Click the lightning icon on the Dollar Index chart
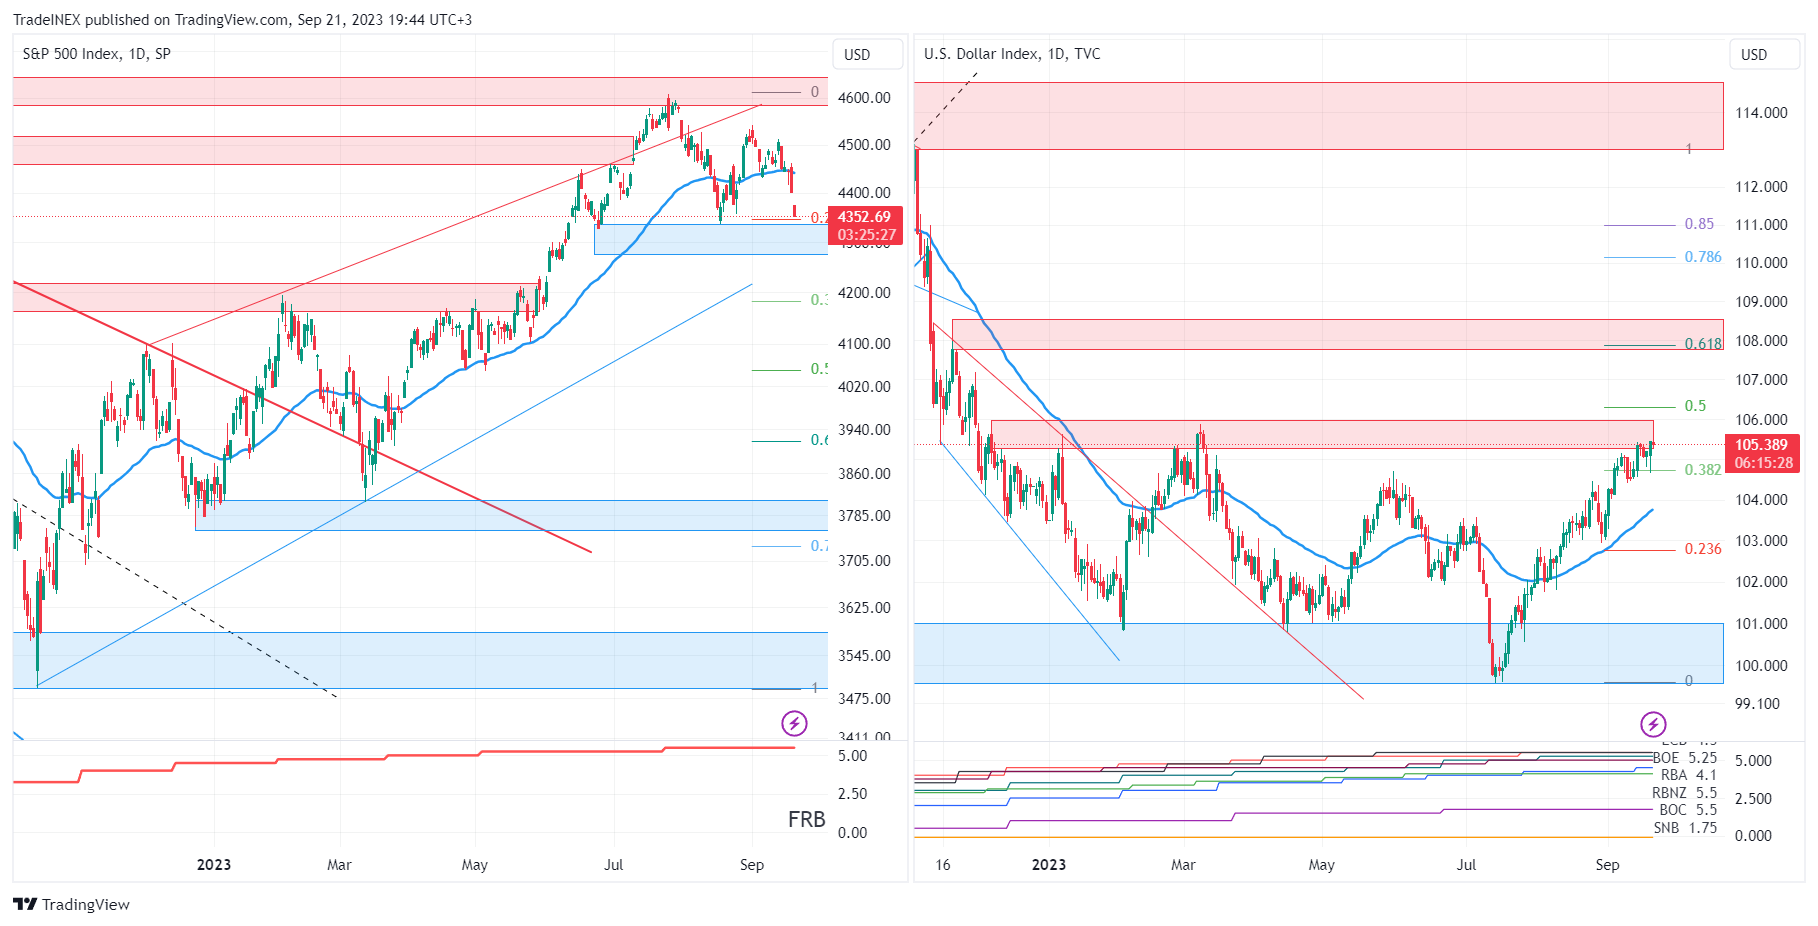The image size is (1818, 926). click(x=1653, y=724)
